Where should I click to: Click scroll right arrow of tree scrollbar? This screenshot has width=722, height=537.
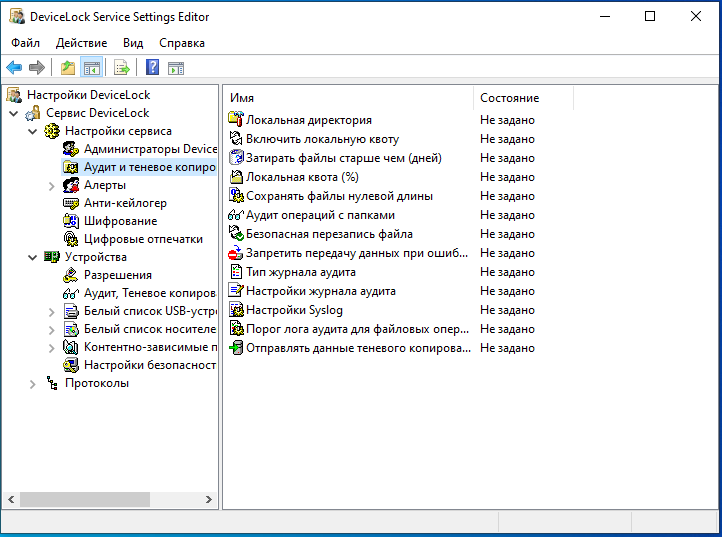(209, 499)
